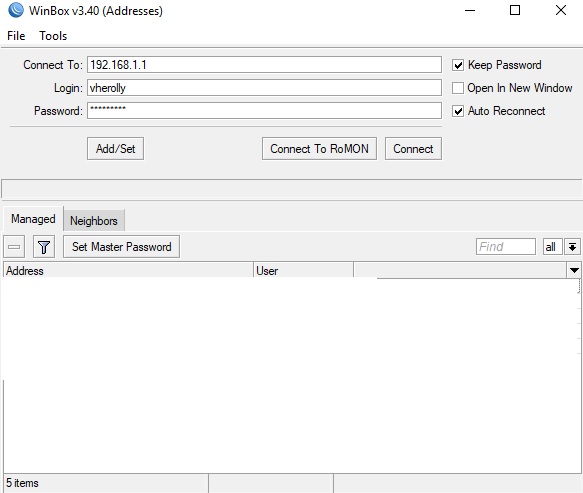Focus the Connect To address field

coord(264,65)
